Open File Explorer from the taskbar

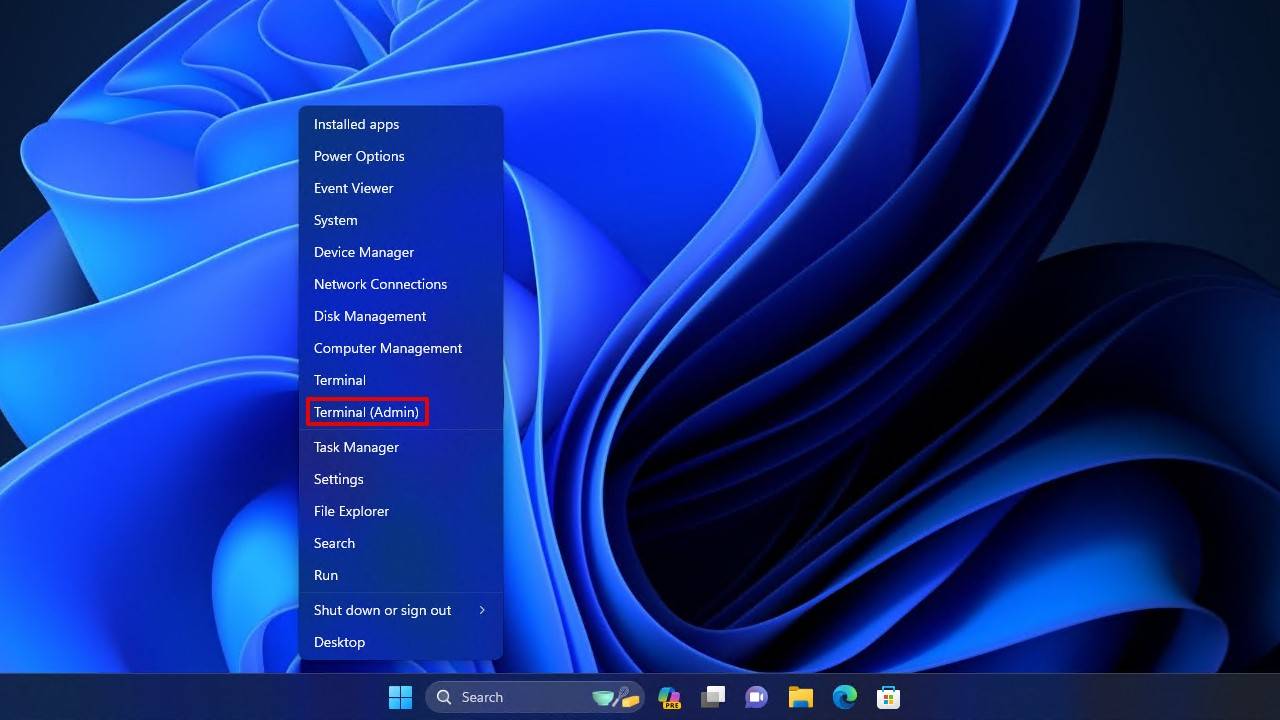[x=800, y=697]
